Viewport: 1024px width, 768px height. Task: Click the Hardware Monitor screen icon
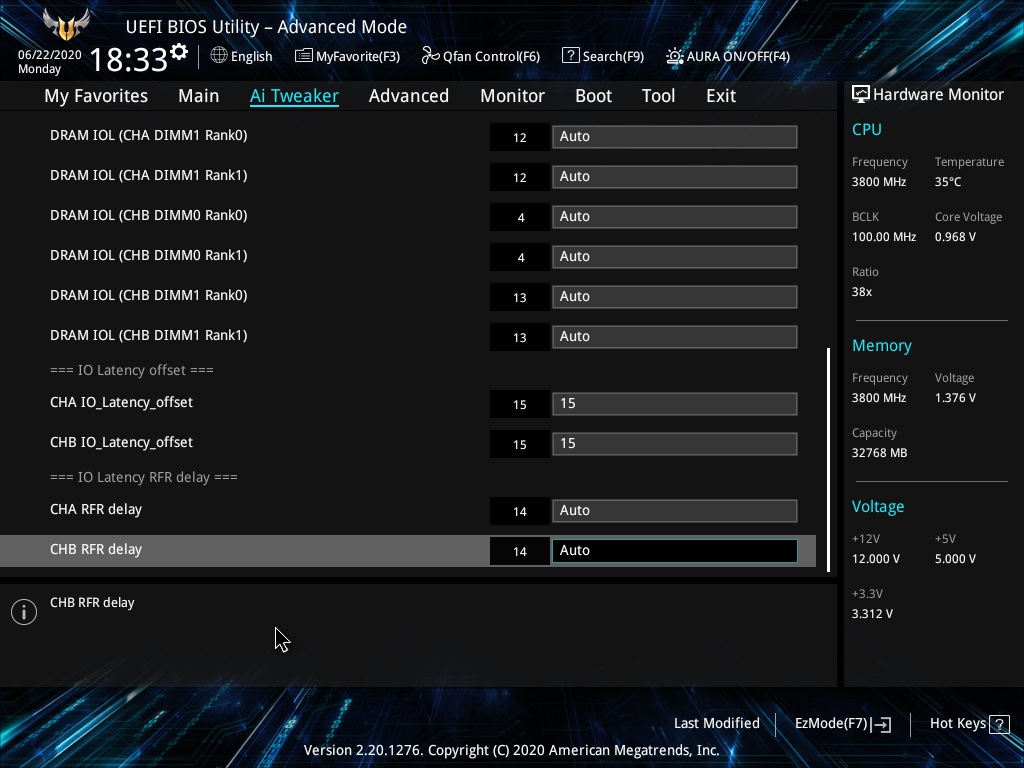861,94
